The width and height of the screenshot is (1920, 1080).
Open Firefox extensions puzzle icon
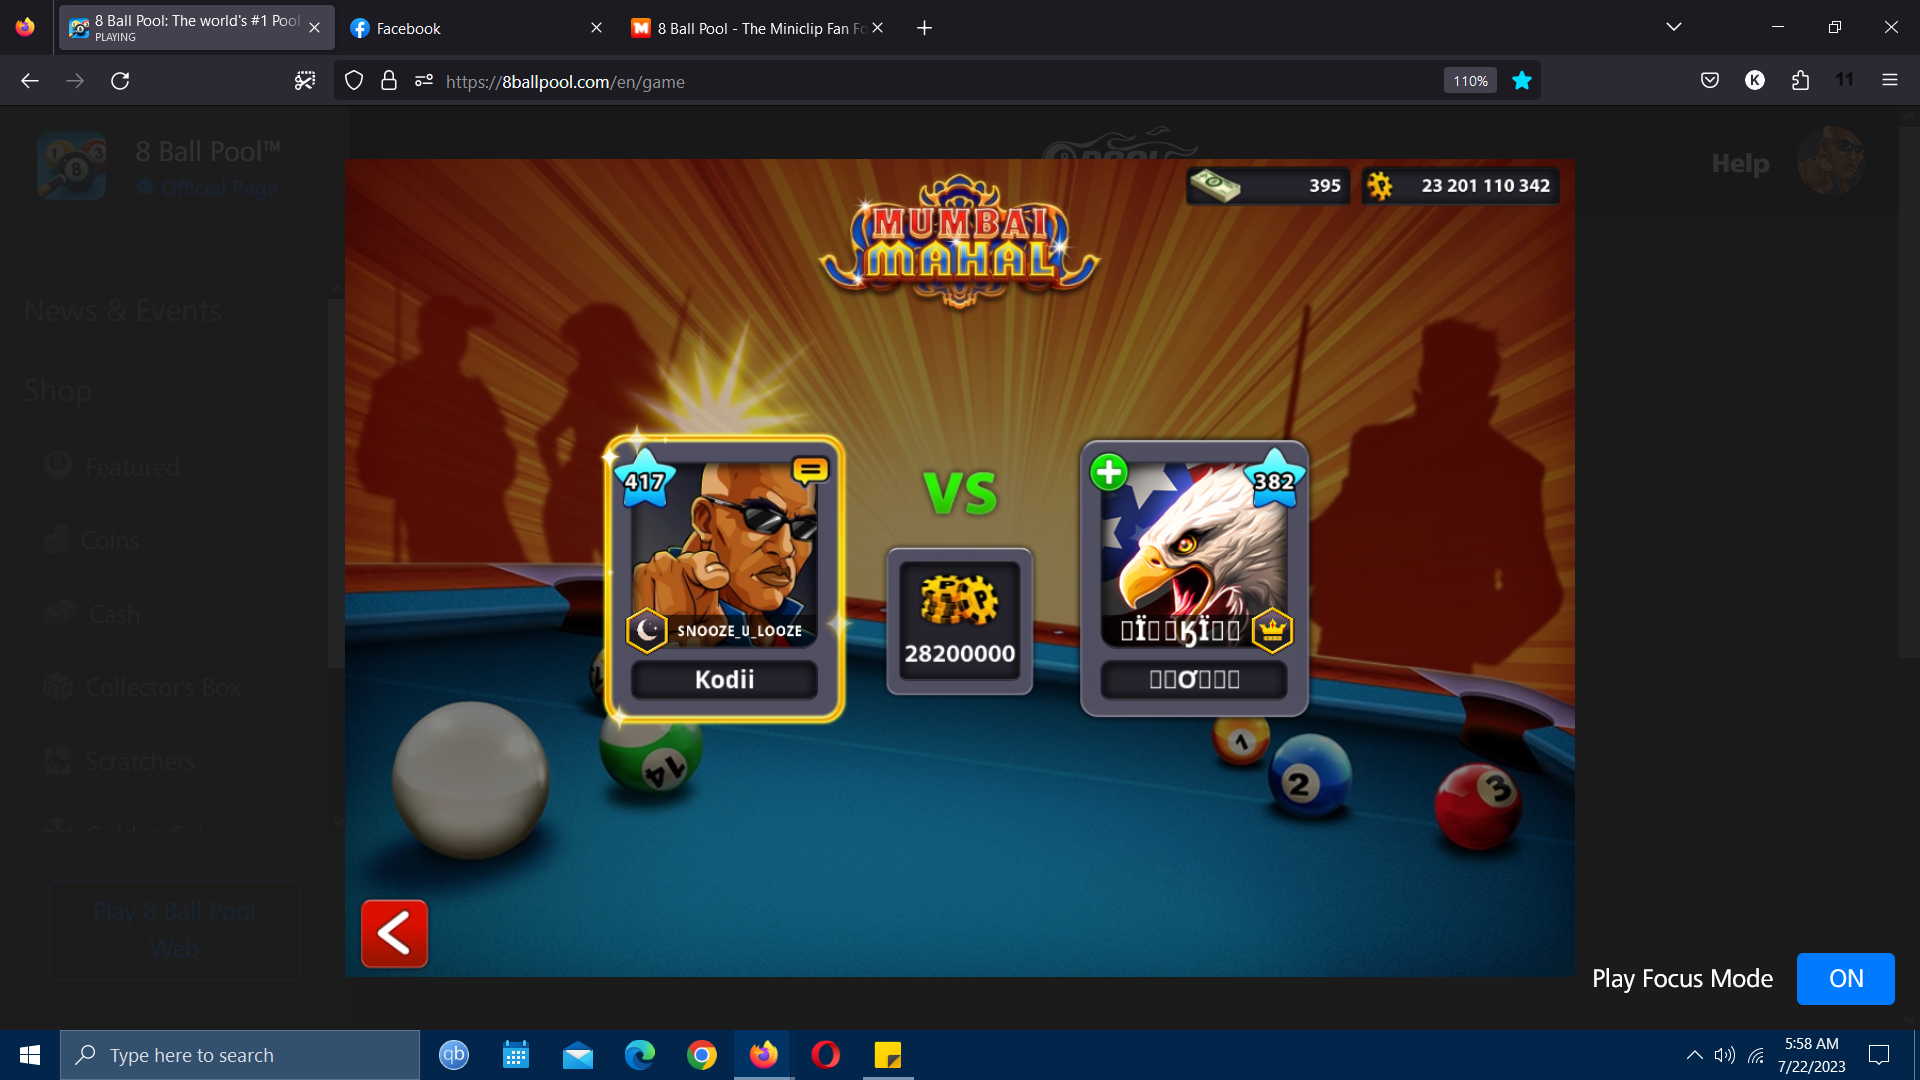click(1800, 81)
